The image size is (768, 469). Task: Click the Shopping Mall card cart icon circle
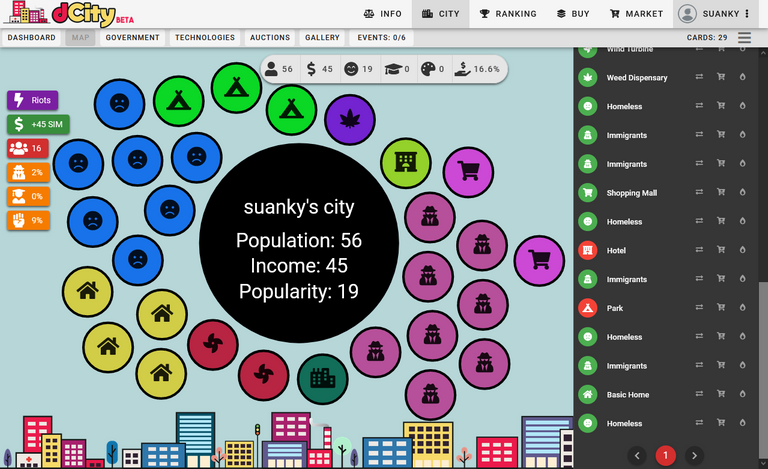pyautogui.click(x=588, y=192)
